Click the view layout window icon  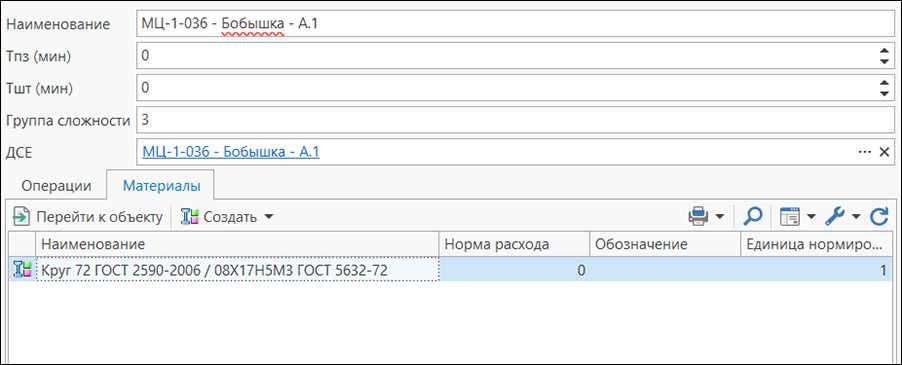[790, 217]
